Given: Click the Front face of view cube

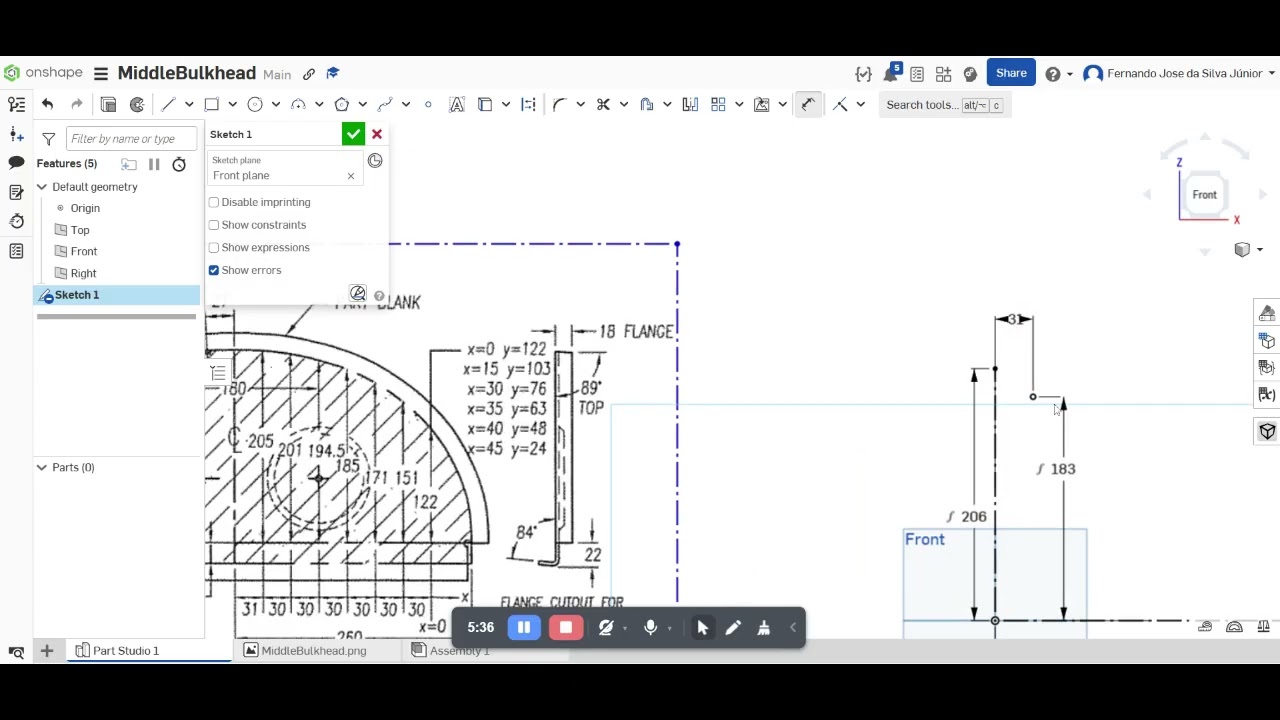Looking at the screenshot, I should pyautogui.click(x=1204, y=195).
